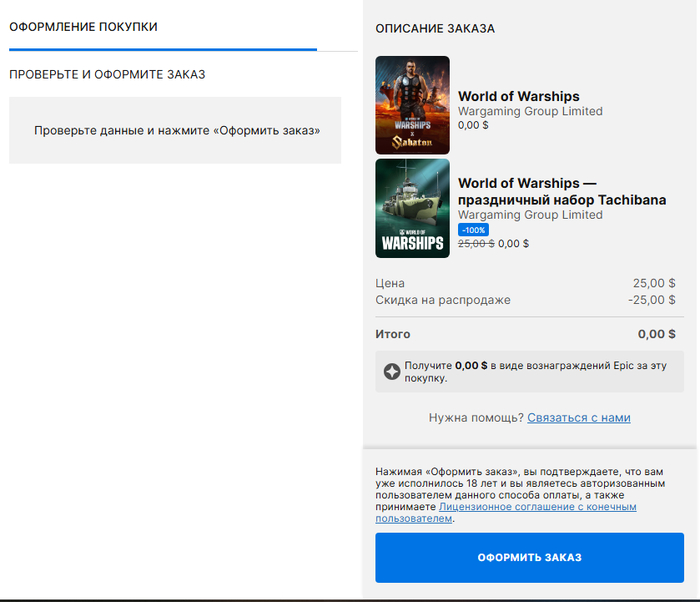Screen dimensions: 700x602
Task: Select the «Оформление покупки» header tab
Action: click(83, 27)
